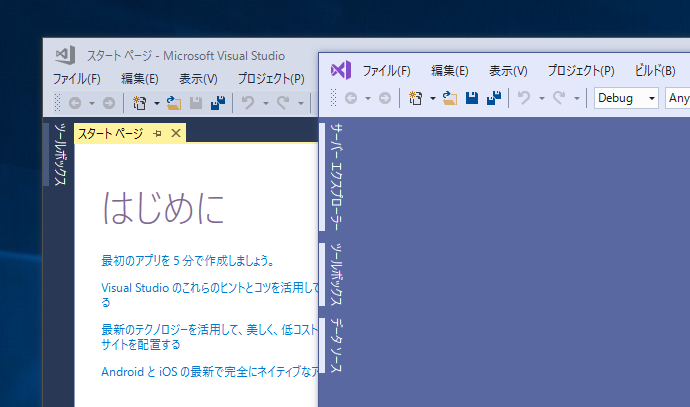Click Save icon in front window toolbar
Viewport: 690px width, 407px height.
click(472, 98)
